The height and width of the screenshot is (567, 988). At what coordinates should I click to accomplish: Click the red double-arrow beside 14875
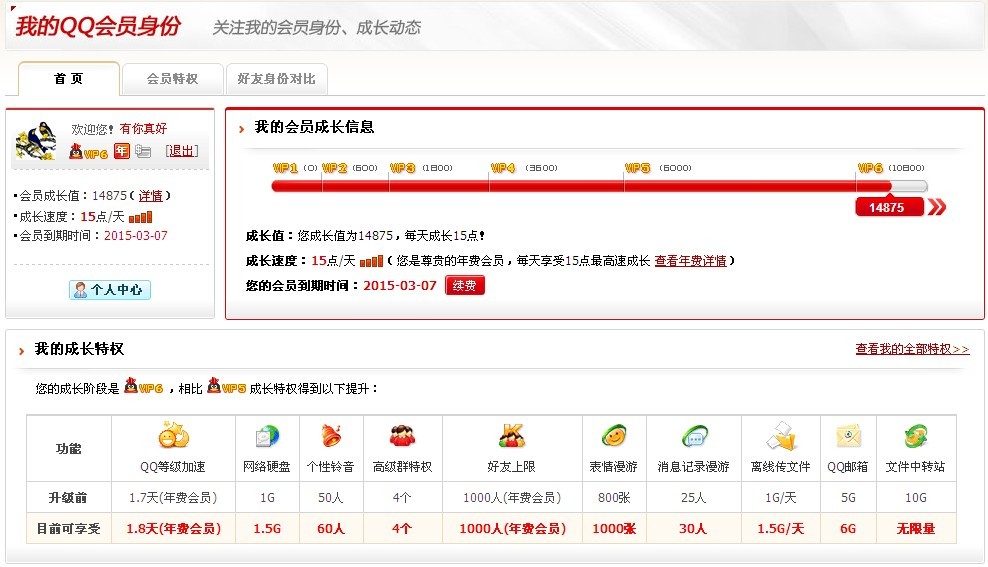click(937, 207)
